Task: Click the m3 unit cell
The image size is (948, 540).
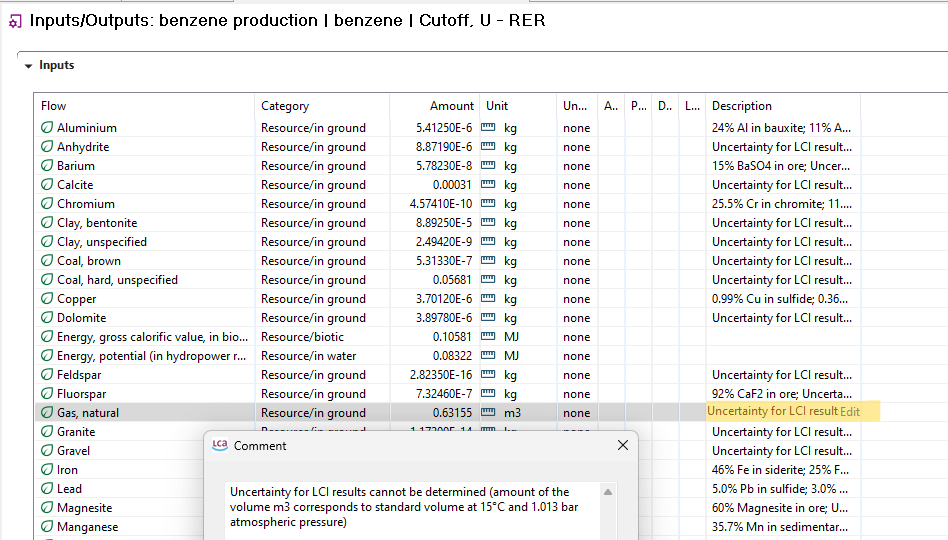Action: 512,412
